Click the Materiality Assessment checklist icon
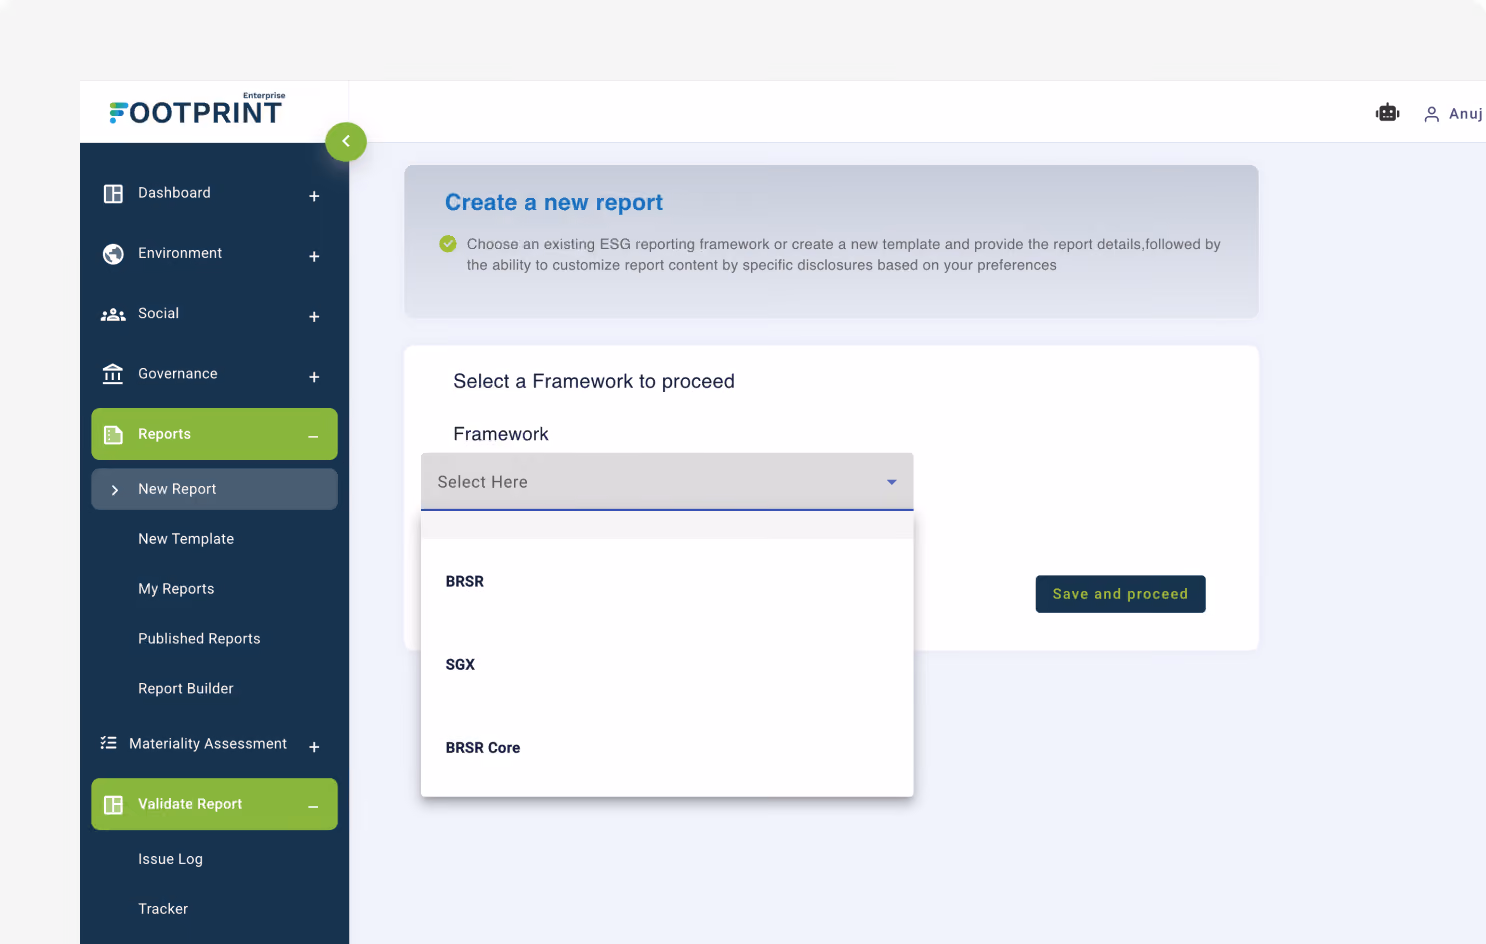 point(108,743)
